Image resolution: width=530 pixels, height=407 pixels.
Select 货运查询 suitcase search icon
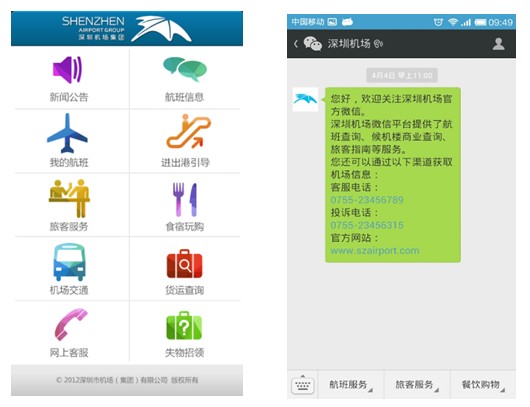tap(184, 264)
